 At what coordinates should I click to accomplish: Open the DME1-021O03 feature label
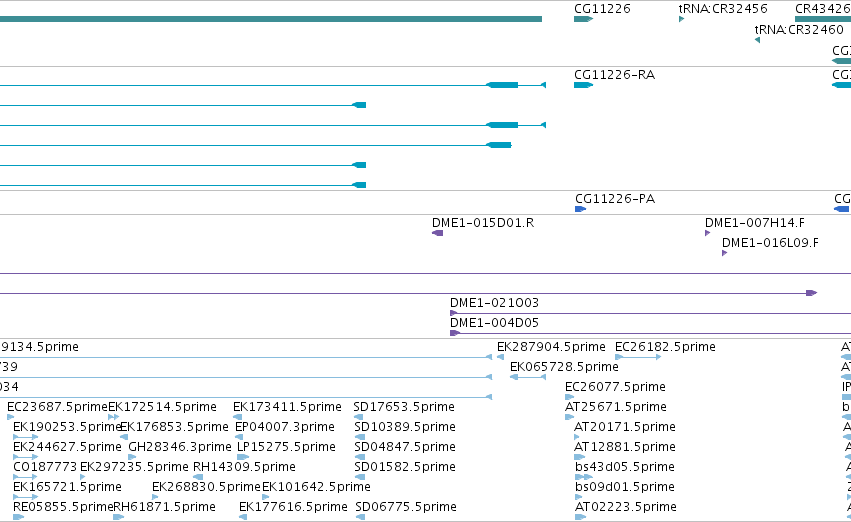click(x=494, y=303)
